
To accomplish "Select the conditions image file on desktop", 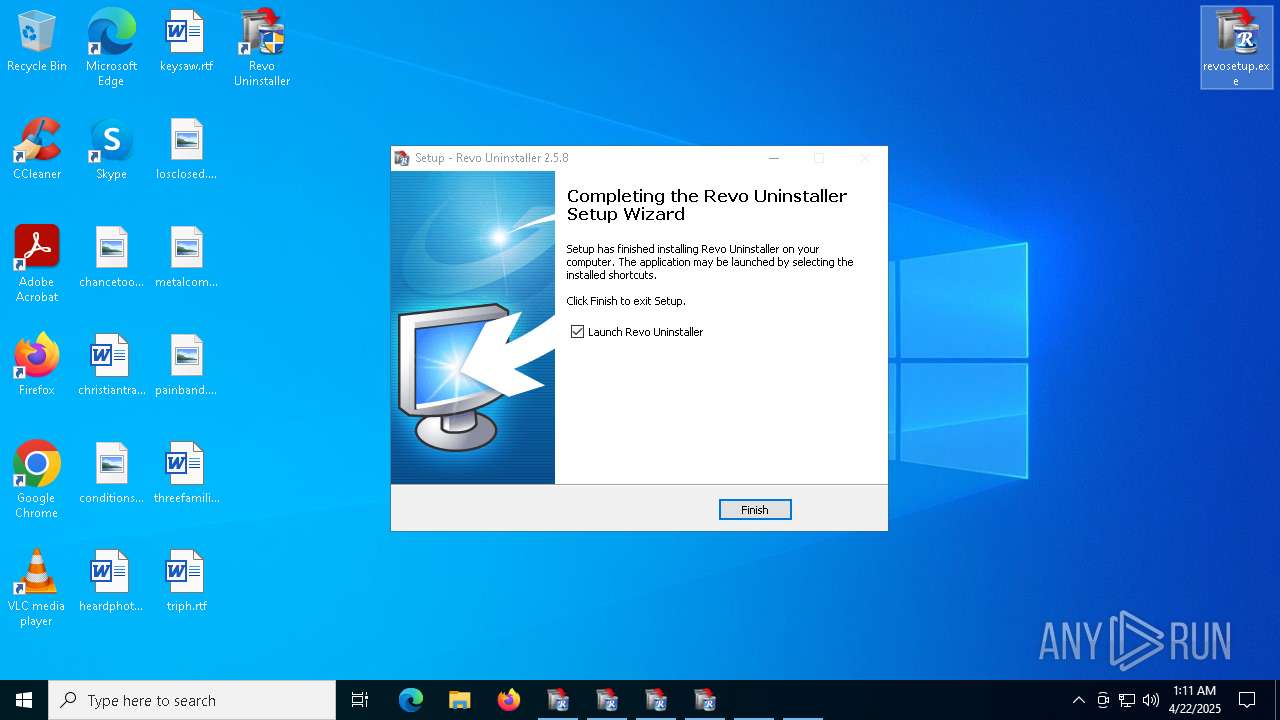I will click(x=111, y=474).
